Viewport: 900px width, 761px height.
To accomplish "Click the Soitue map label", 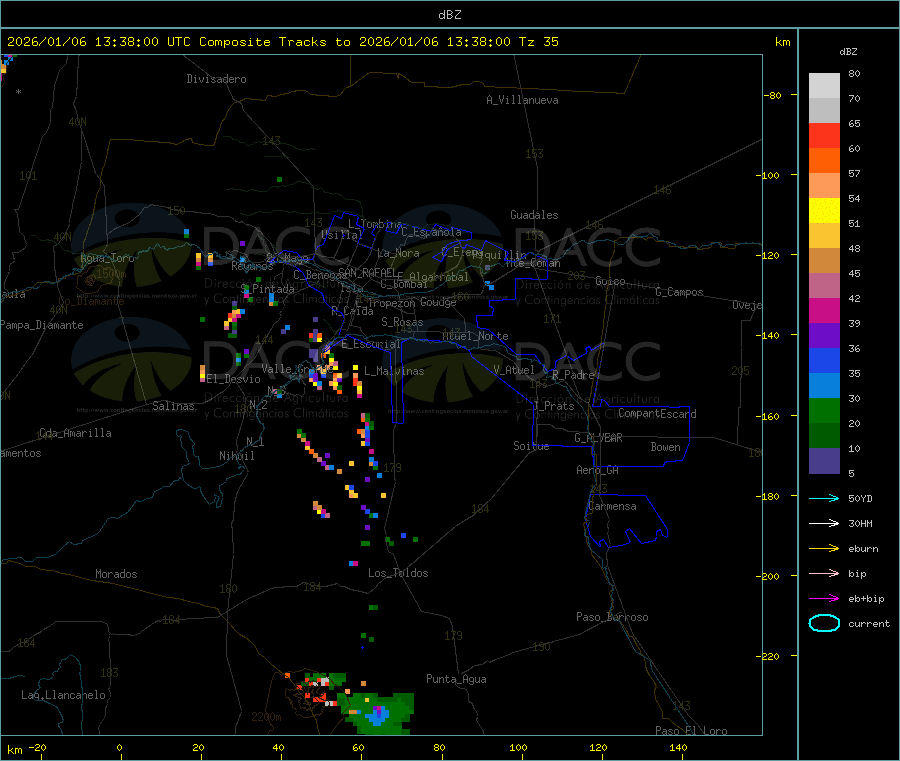I will [531, 446].
